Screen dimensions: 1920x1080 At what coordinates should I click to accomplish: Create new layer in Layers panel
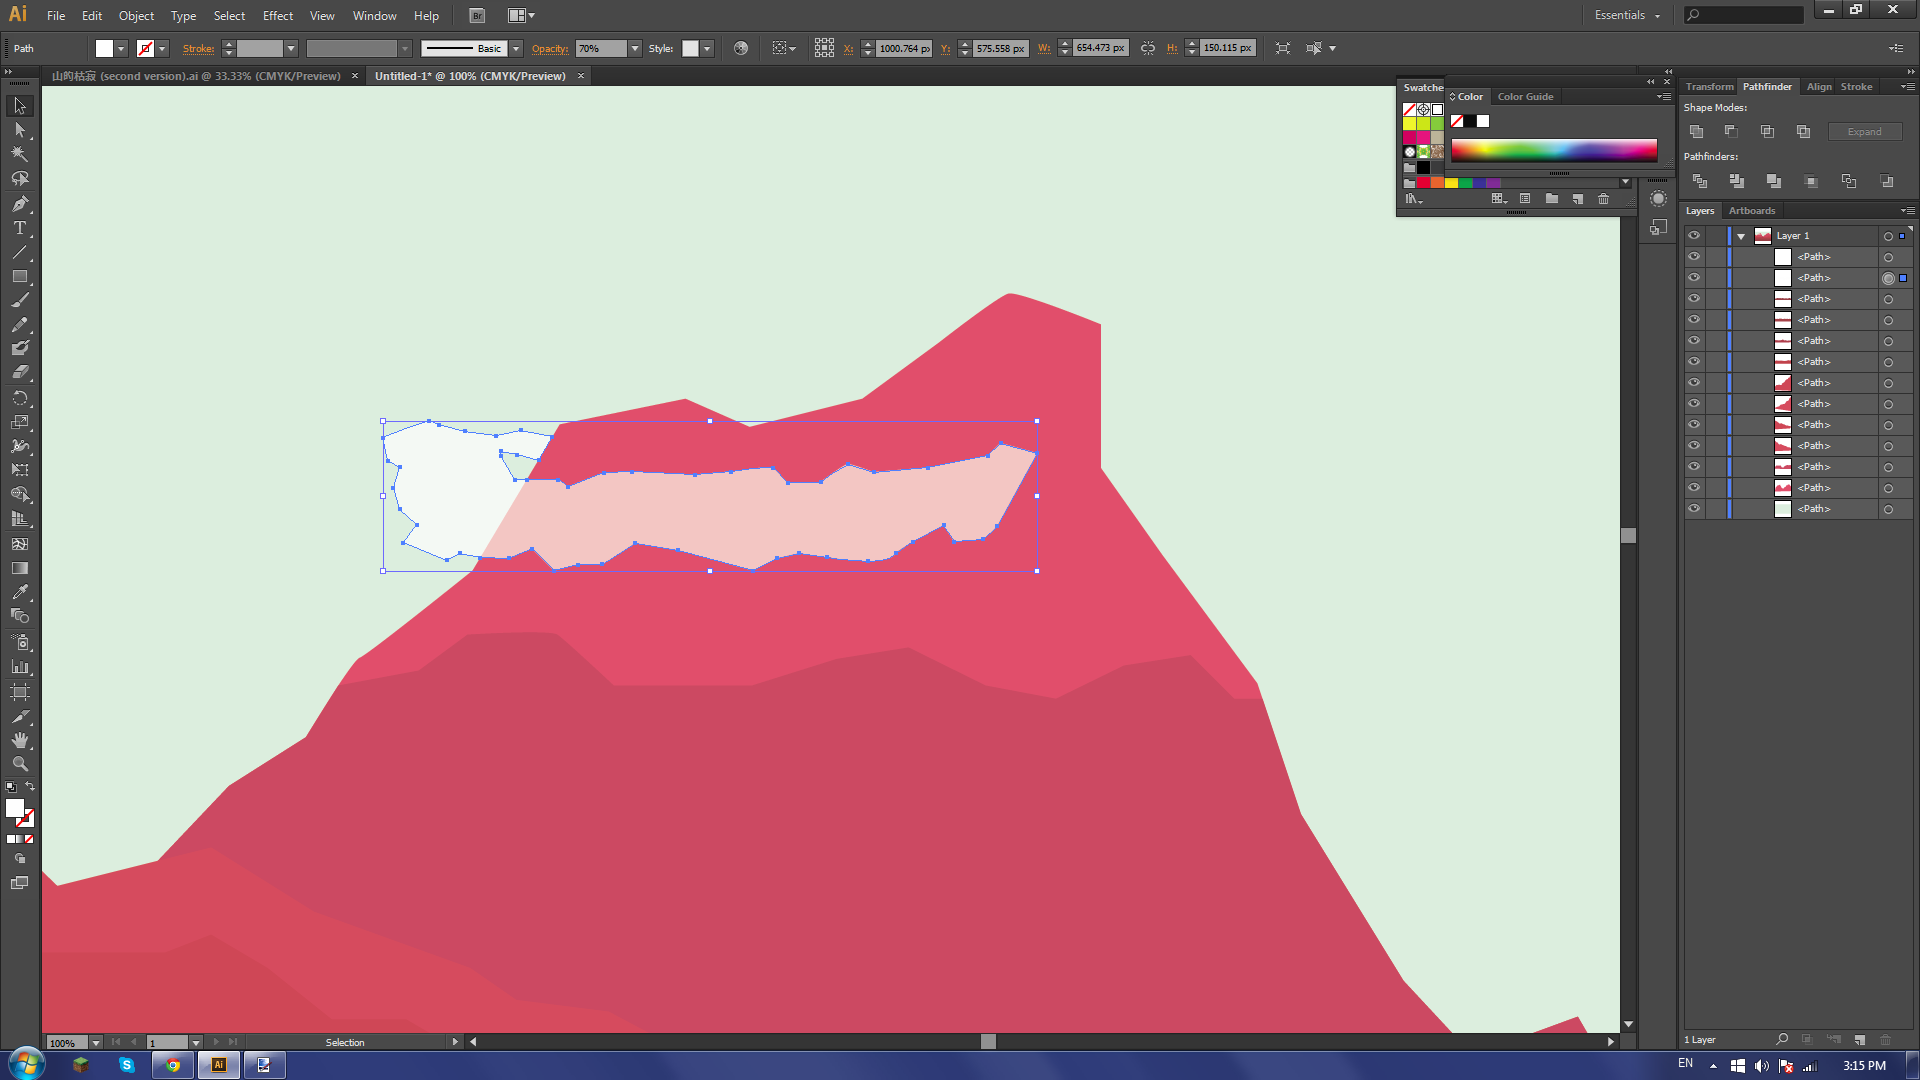click(1859, 1040)
